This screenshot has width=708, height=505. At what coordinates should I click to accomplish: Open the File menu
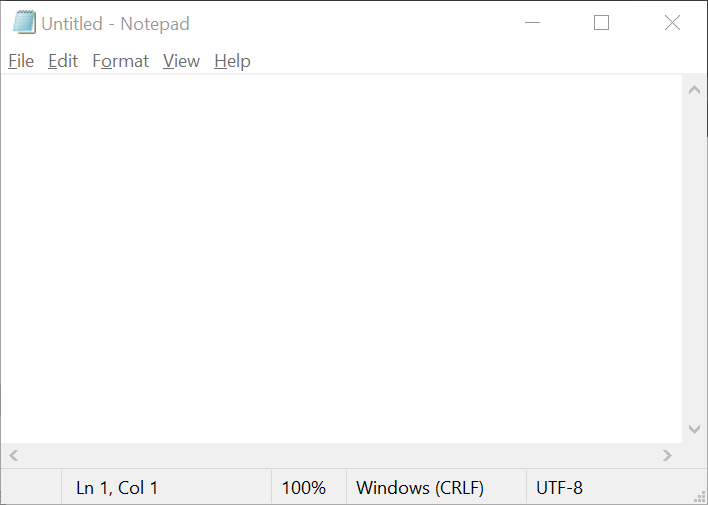point(21,61)
